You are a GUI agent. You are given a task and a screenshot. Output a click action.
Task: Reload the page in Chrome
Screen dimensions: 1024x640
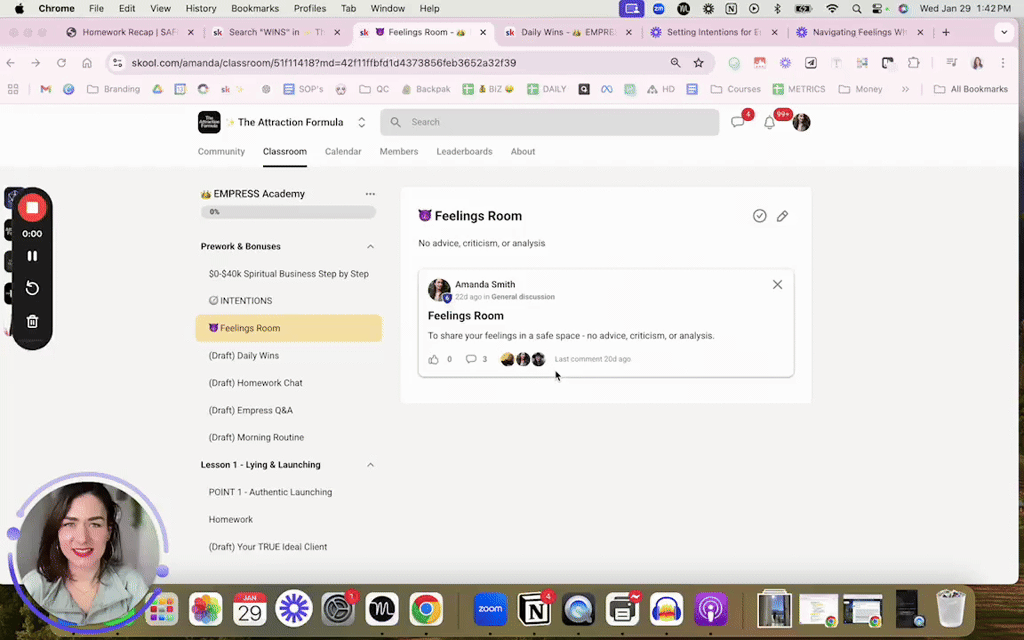tap(61, 63)
